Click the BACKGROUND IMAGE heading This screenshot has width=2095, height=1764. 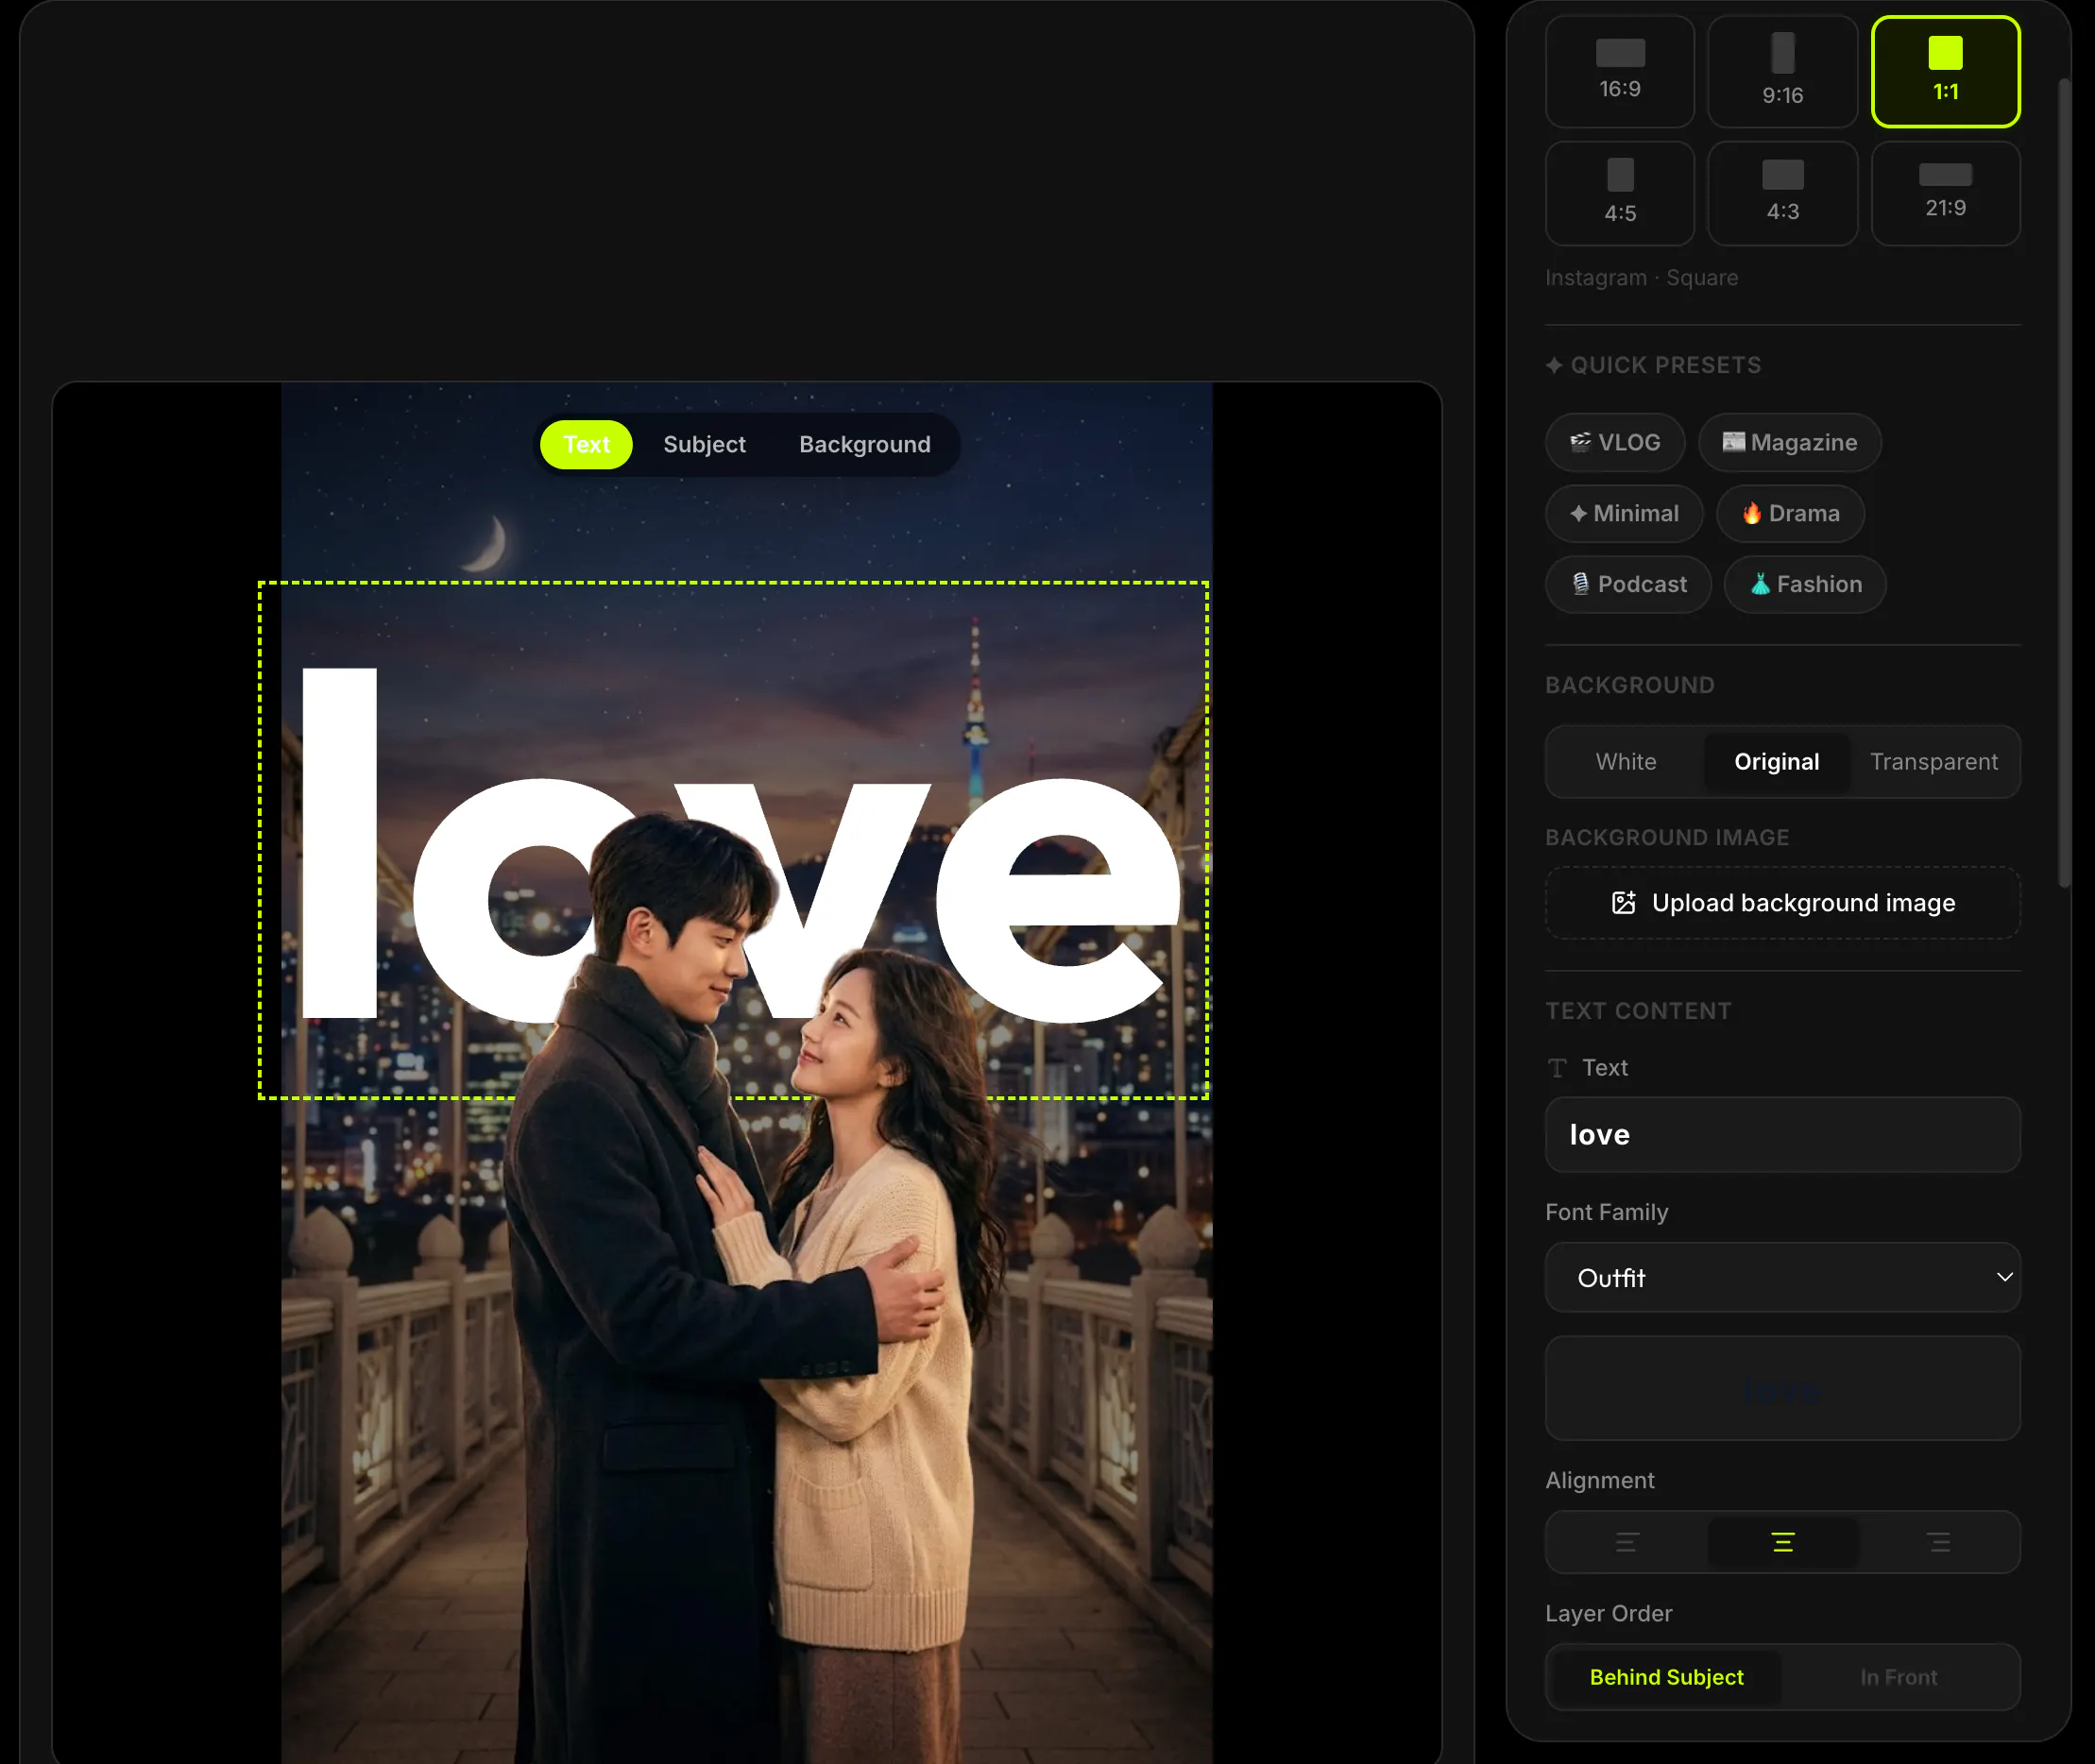pos(1667,837)
